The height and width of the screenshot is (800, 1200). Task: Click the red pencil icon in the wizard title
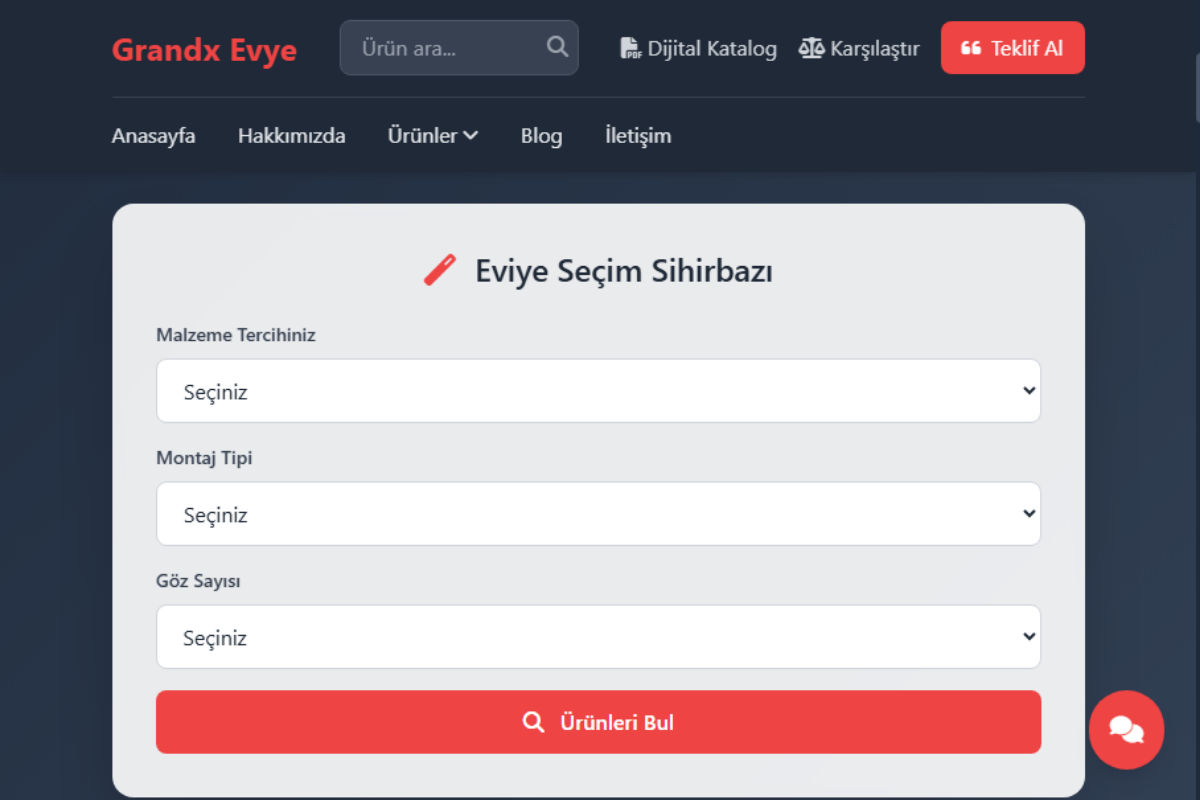click(439, 268)
